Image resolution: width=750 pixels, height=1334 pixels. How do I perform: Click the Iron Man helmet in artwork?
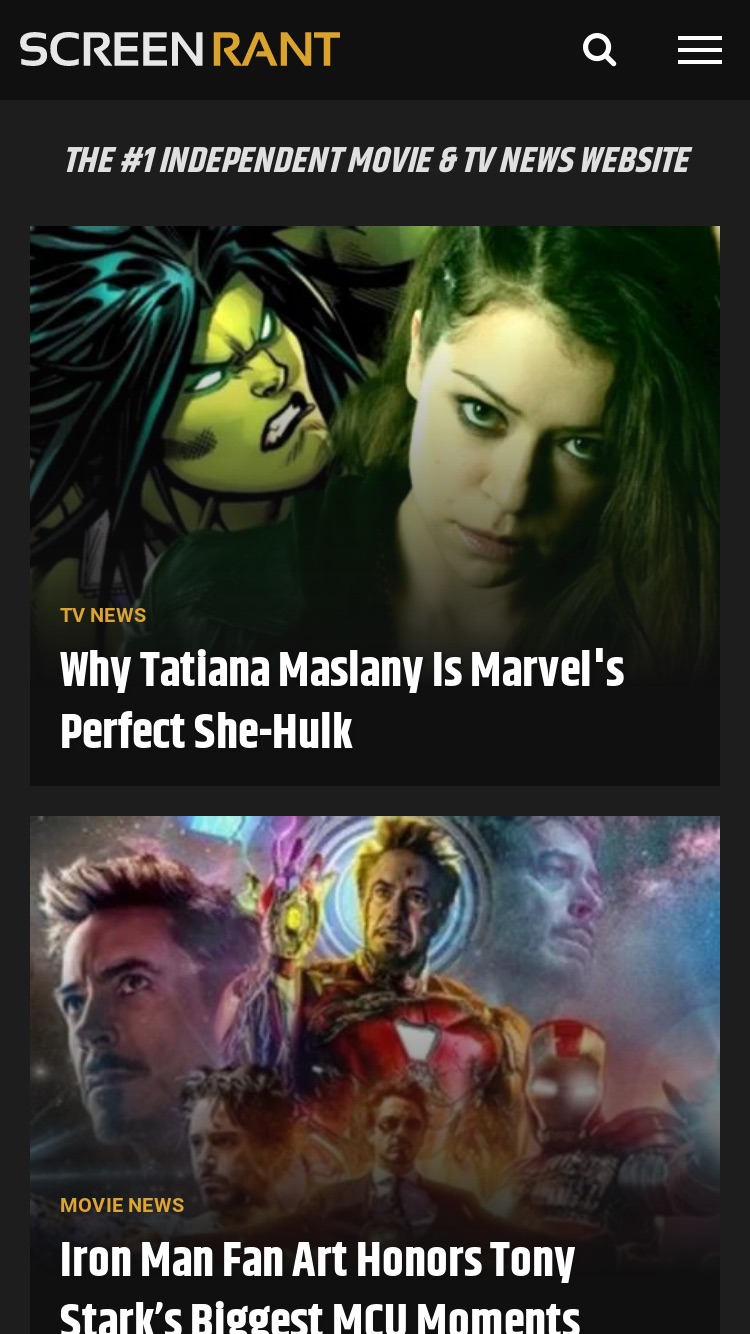(575, 1090)
